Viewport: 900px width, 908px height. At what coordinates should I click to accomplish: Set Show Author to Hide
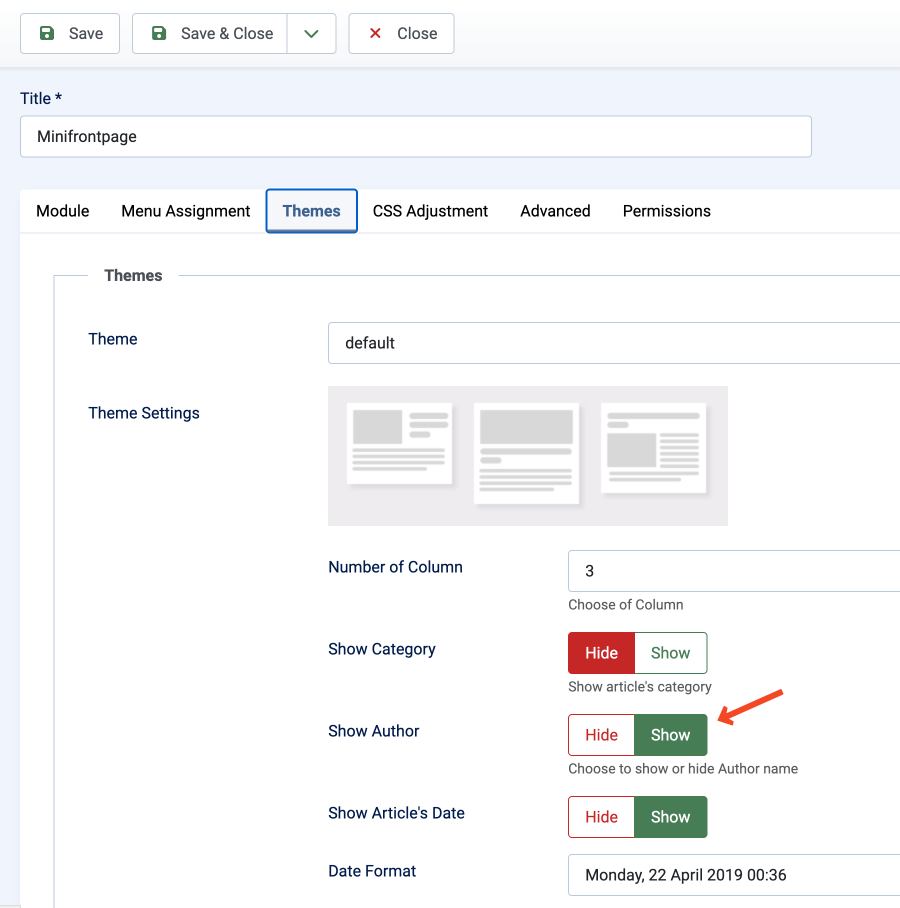click(x=601, y=735)
